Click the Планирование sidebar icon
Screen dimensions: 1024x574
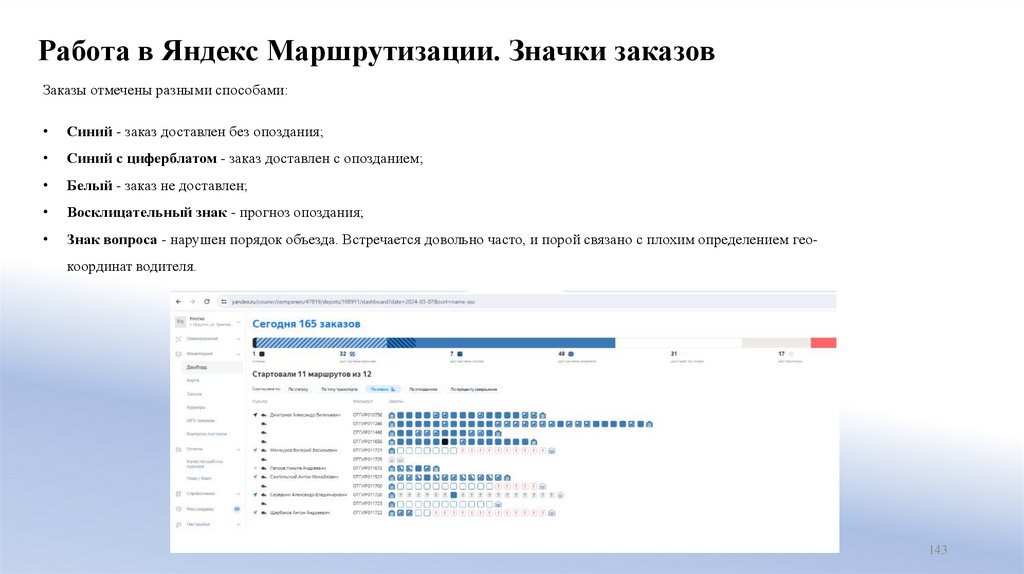click(x=179, y=339)
